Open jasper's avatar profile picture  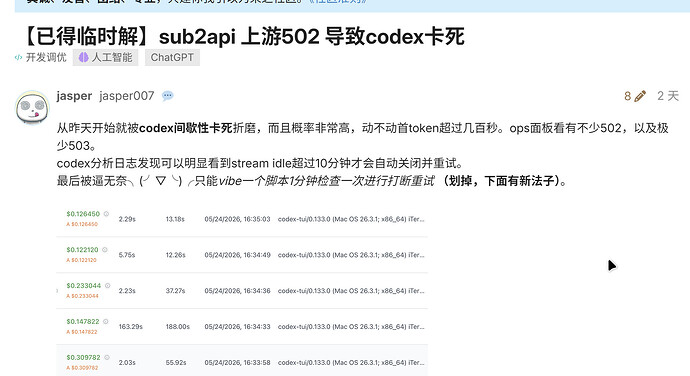[32, 107]
